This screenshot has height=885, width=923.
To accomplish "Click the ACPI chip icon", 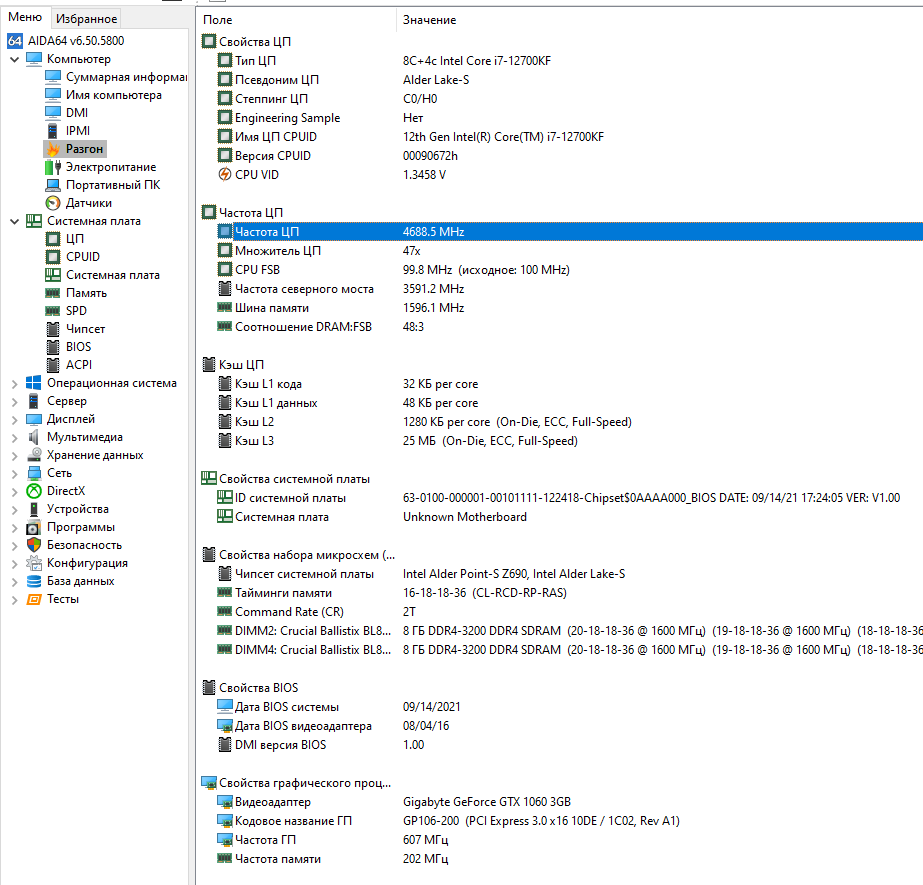I will point(53,365).
